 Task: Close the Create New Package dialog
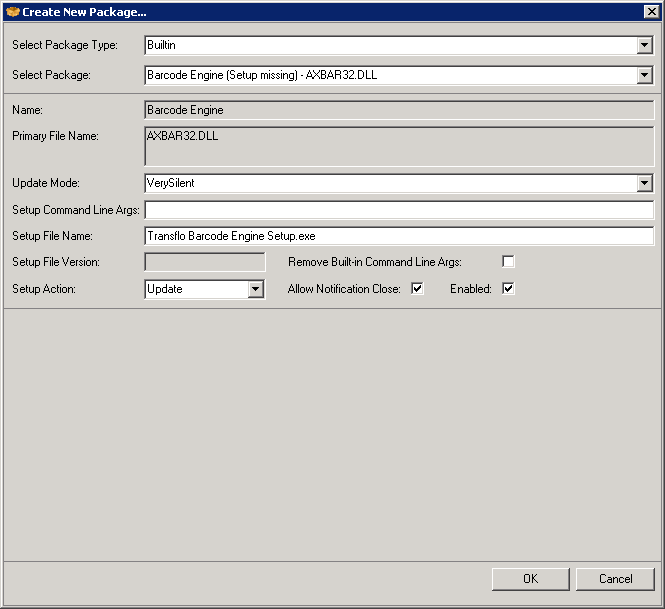(650, 11)
